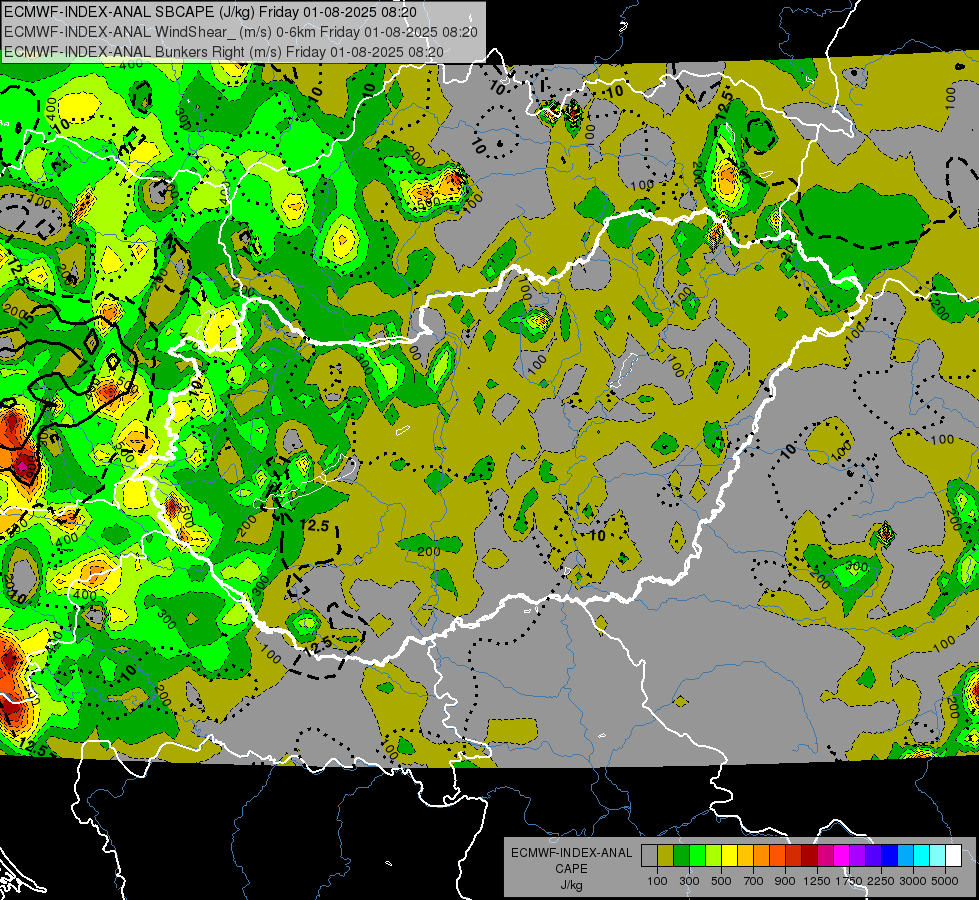Screen dimensions: 979x900
Task: Click the legend label CAPE
Action: 571,868
